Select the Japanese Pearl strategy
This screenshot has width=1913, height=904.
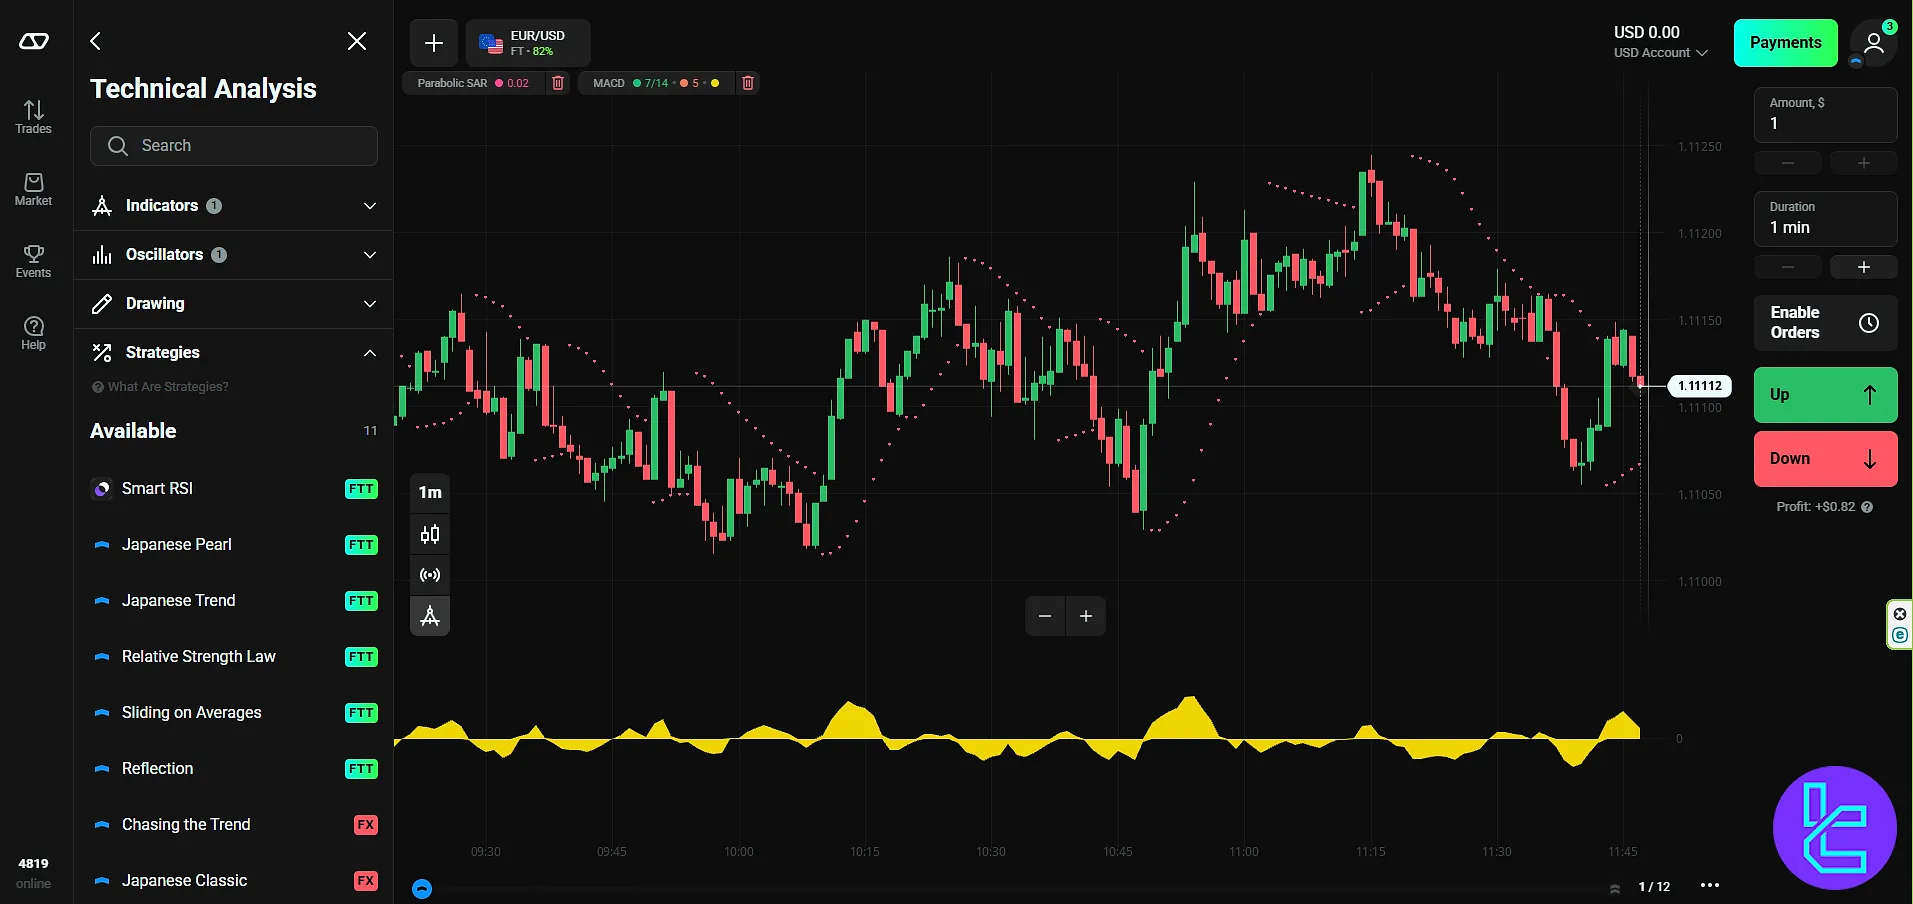coord(234,545)
